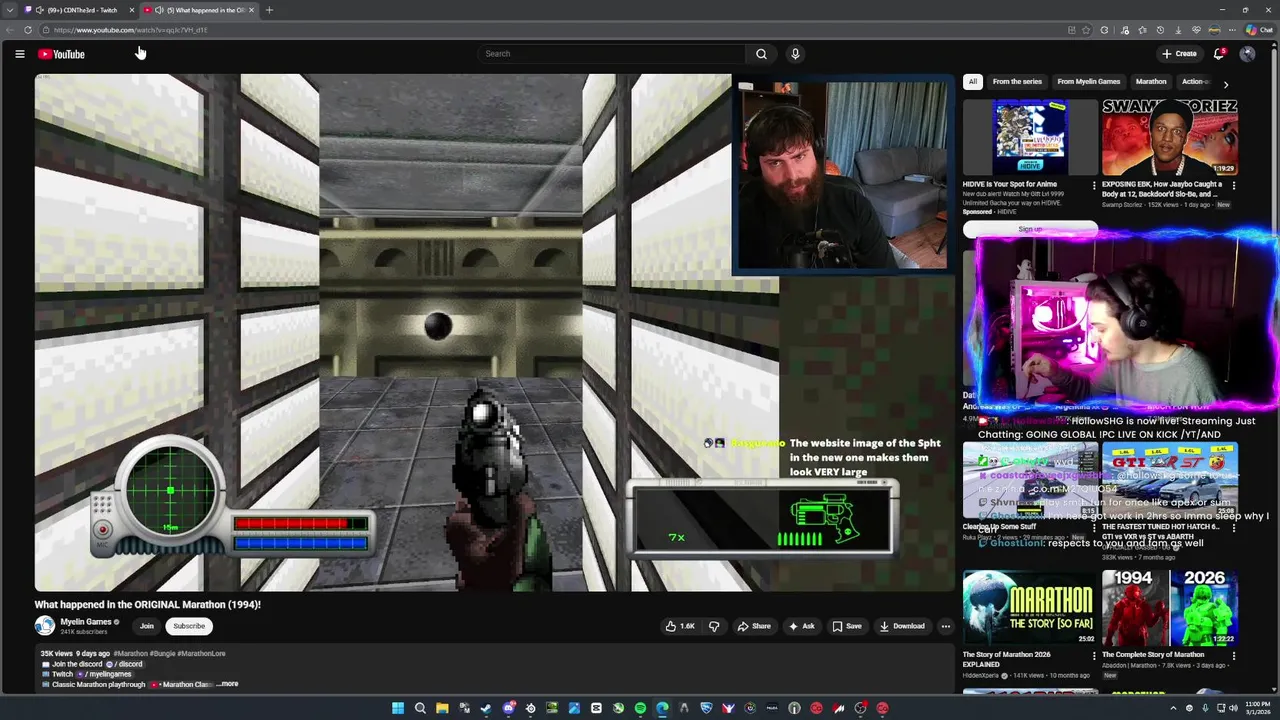This screenshot has width=1280, height=720.
Task: Open the tab search dropdown arrow
Action: [10, 10]
